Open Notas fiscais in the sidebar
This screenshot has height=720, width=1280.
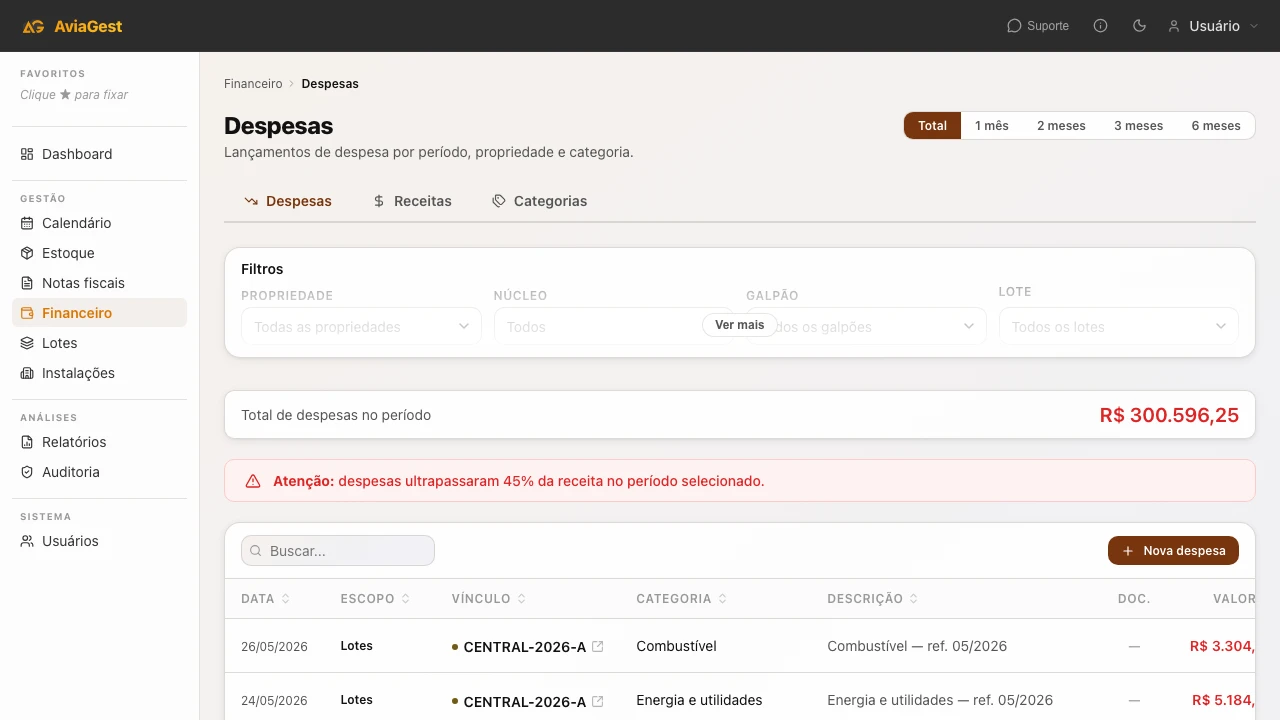coord(99,283)
